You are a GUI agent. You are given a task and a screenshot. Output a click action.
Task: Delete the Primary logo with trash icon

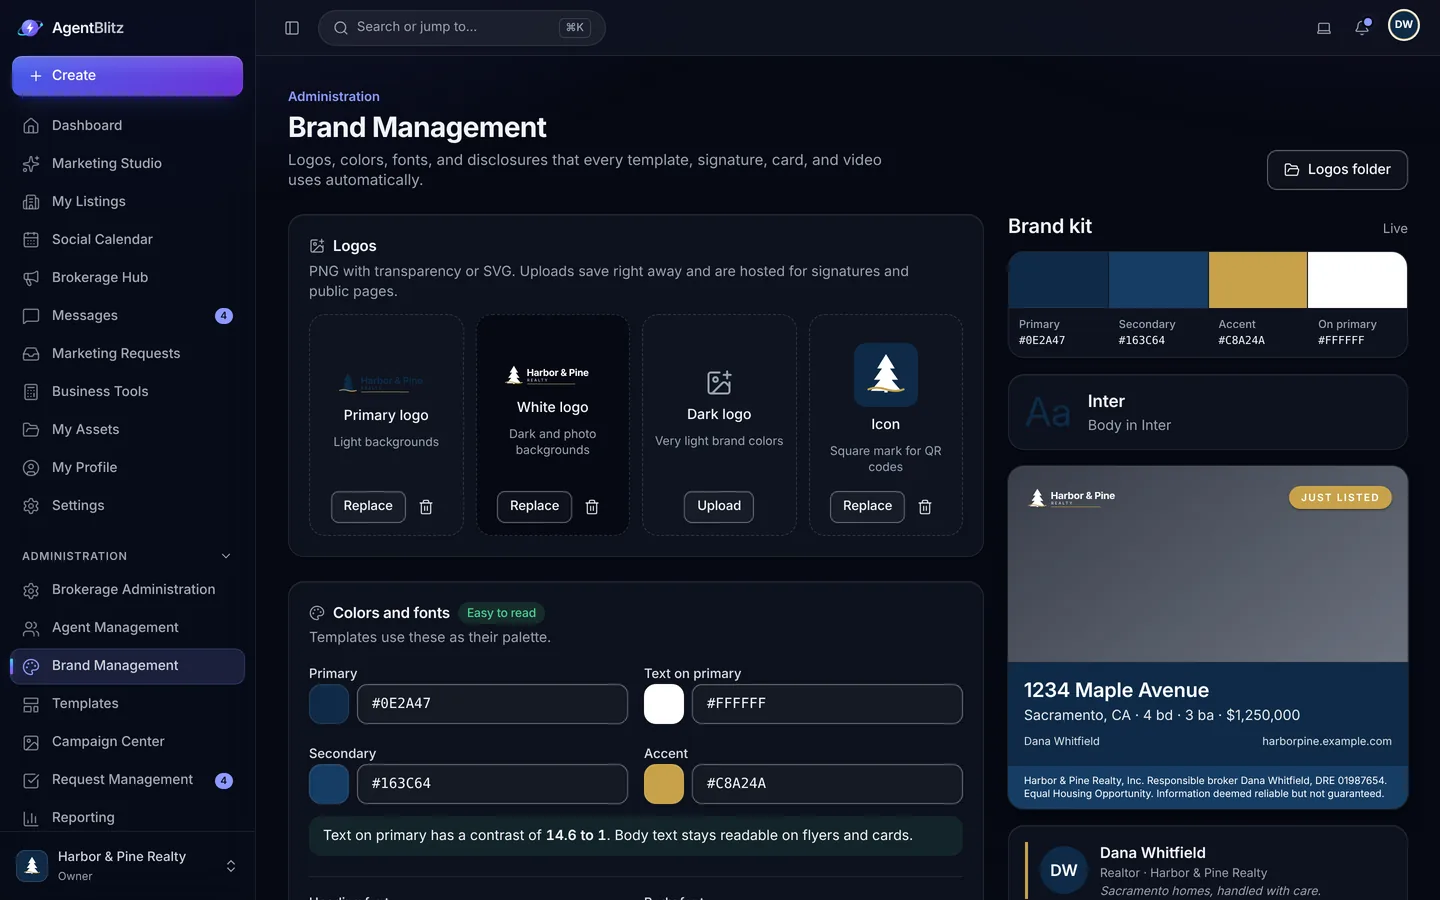(426, 507)
